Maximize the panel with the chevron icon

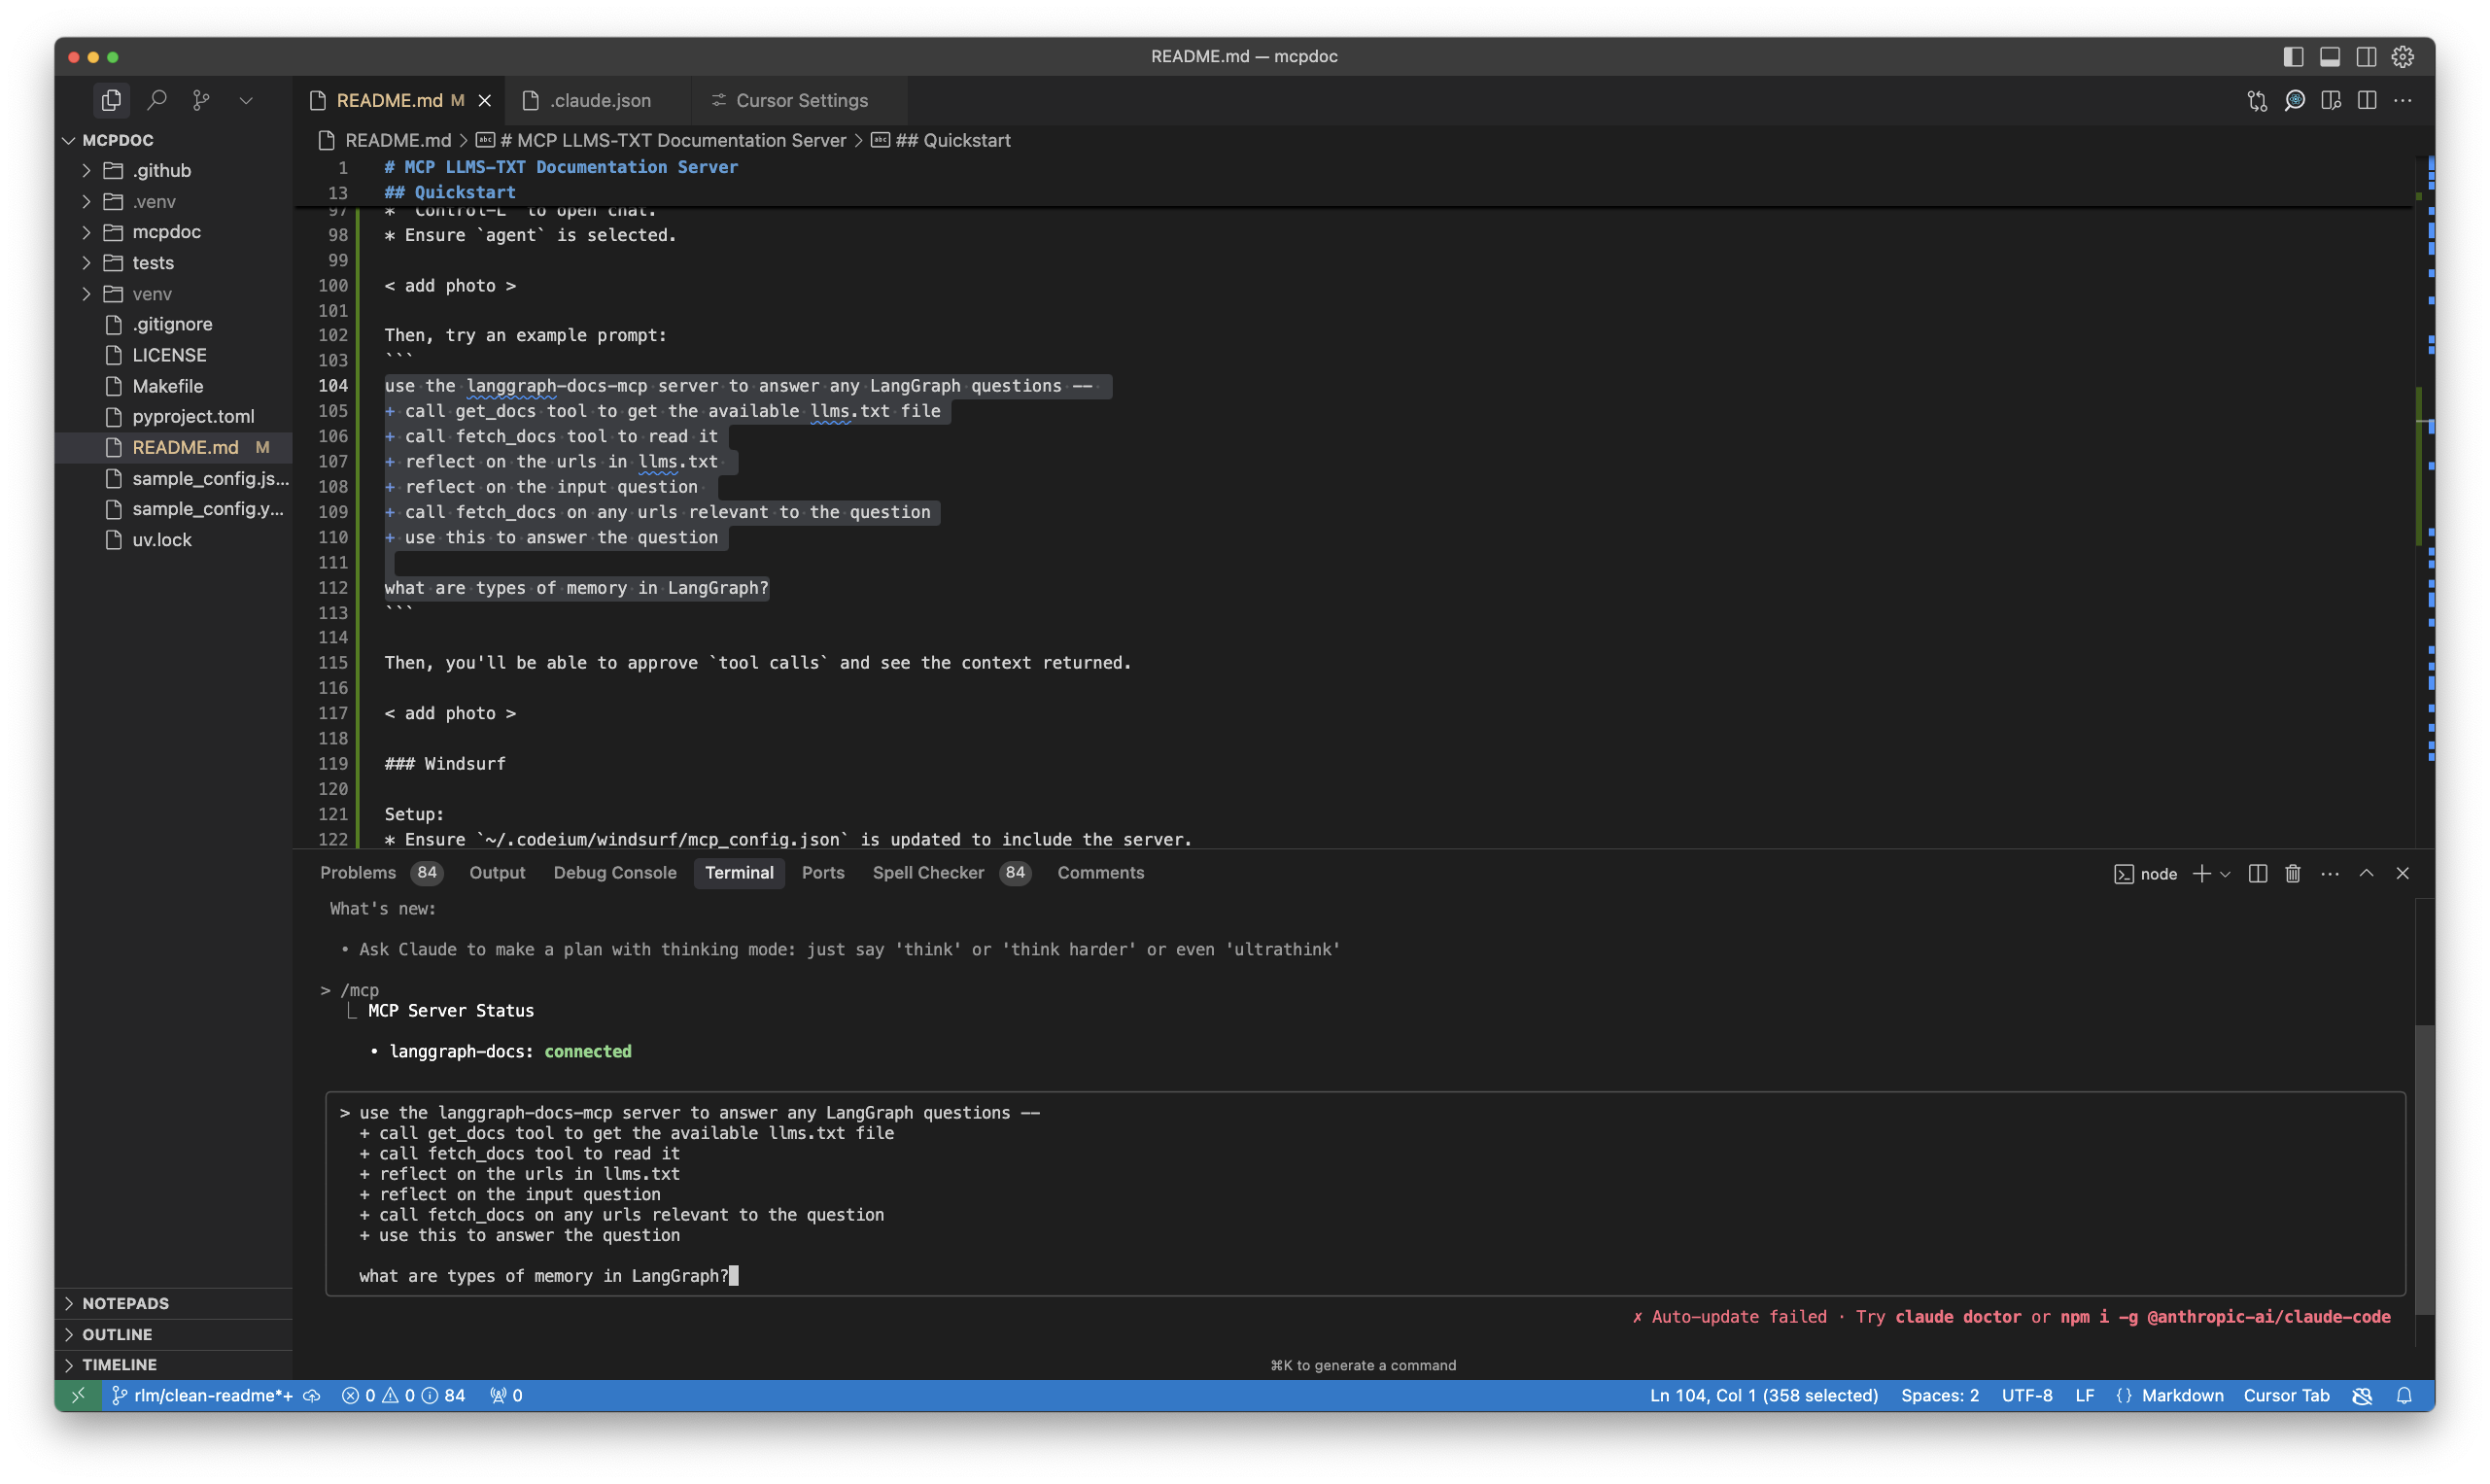[x=2366, y=873]
